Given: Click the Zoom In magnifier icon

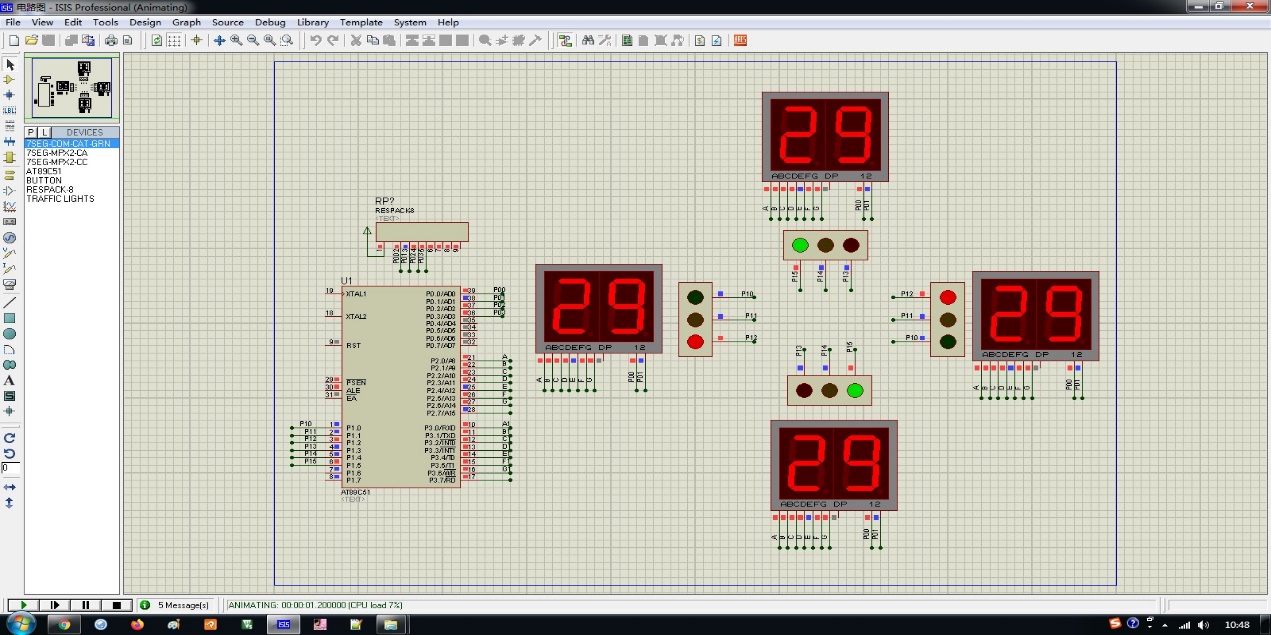Looking at the screenshot, I should point(236,40).
